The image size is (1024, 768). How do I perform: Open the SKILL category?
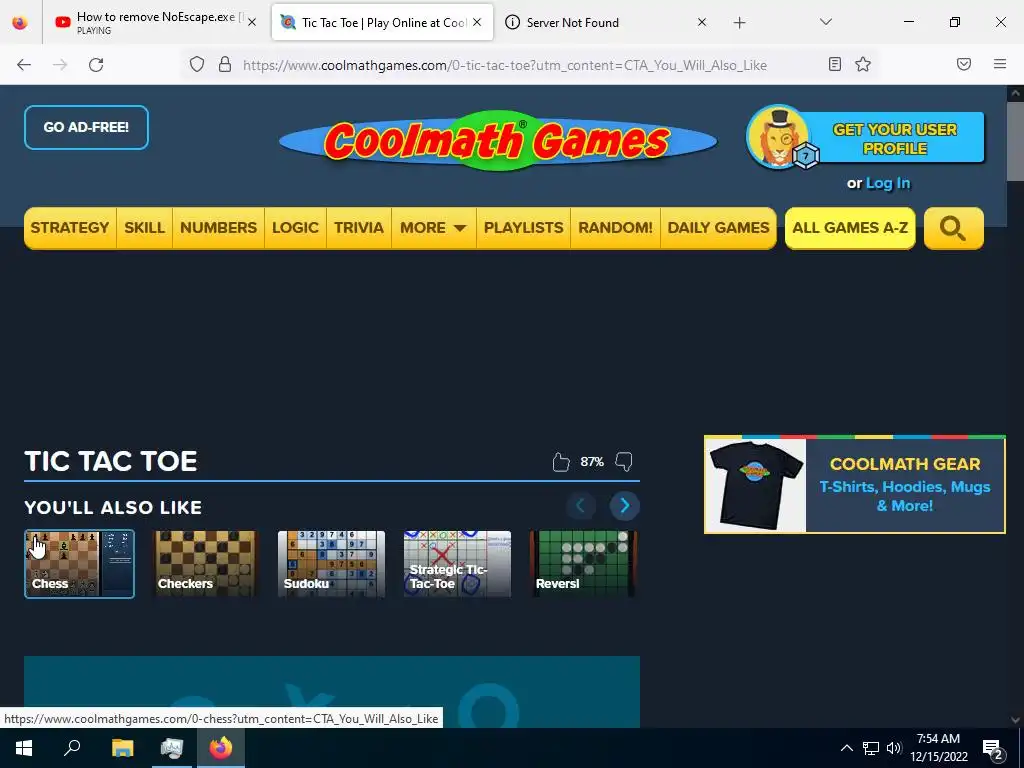pos(144,228)
